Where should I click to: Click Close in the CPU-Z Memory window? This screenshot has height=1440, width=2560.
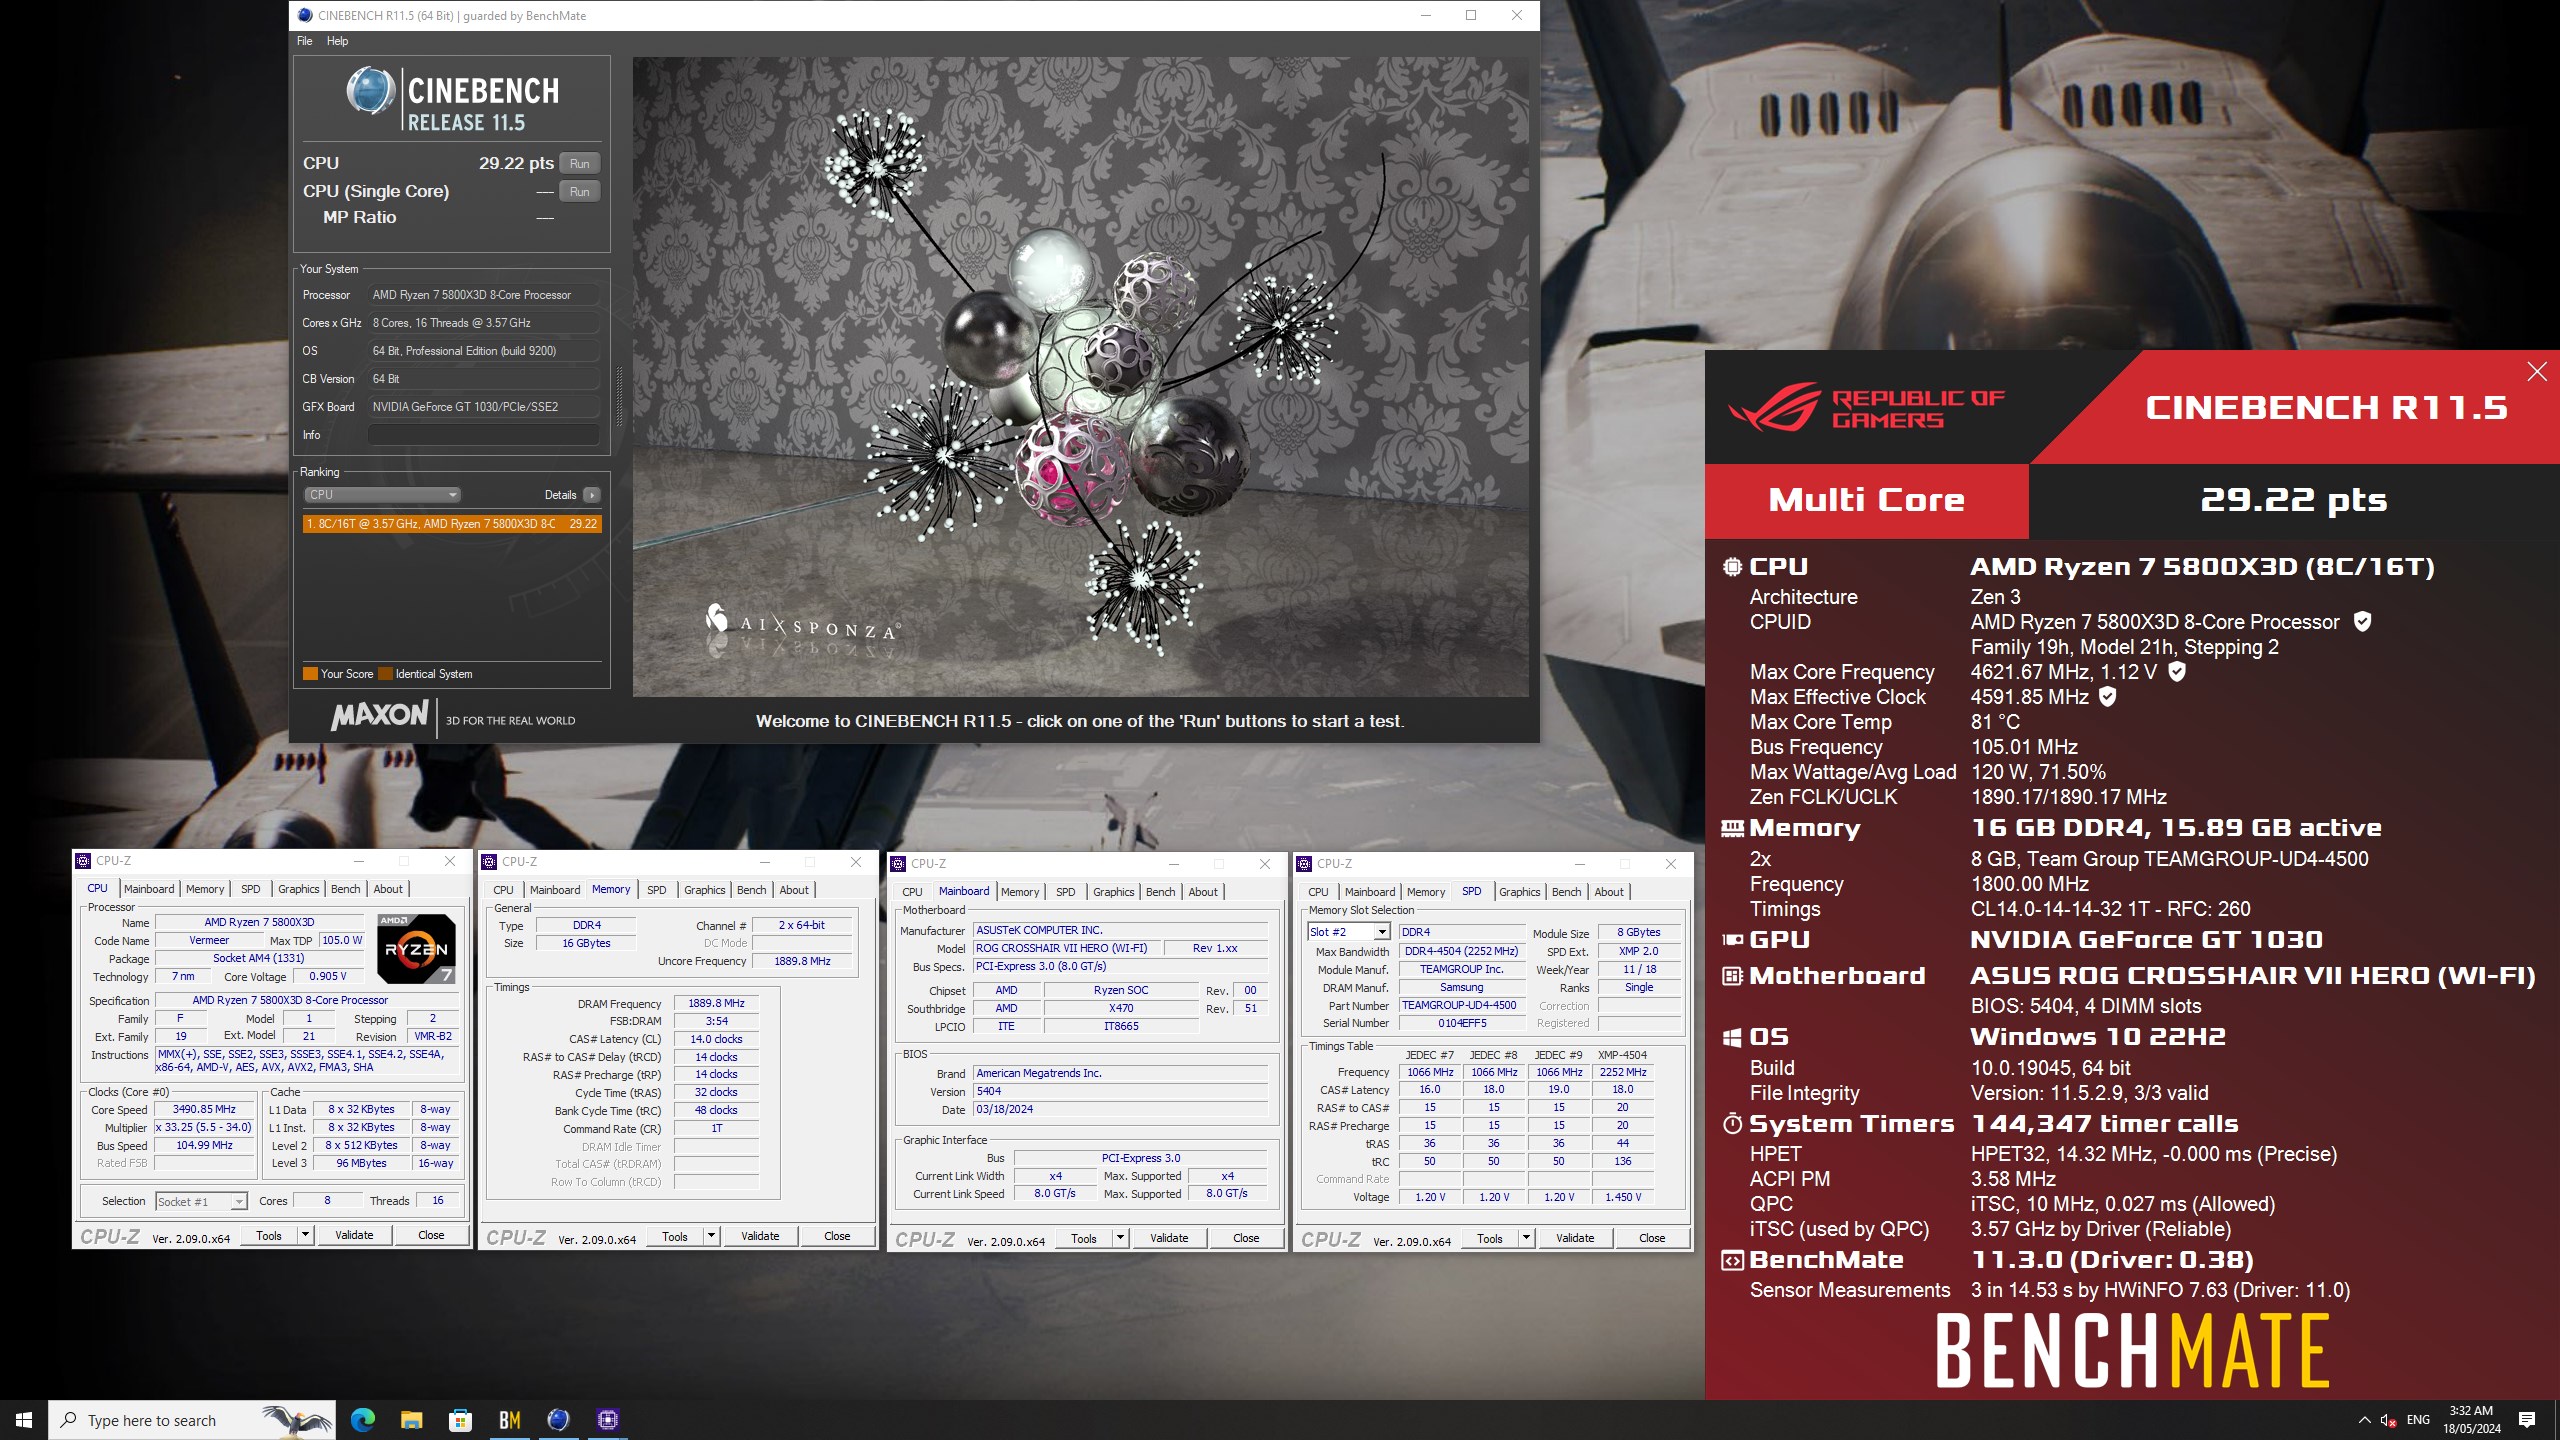tap(837, 1236)
